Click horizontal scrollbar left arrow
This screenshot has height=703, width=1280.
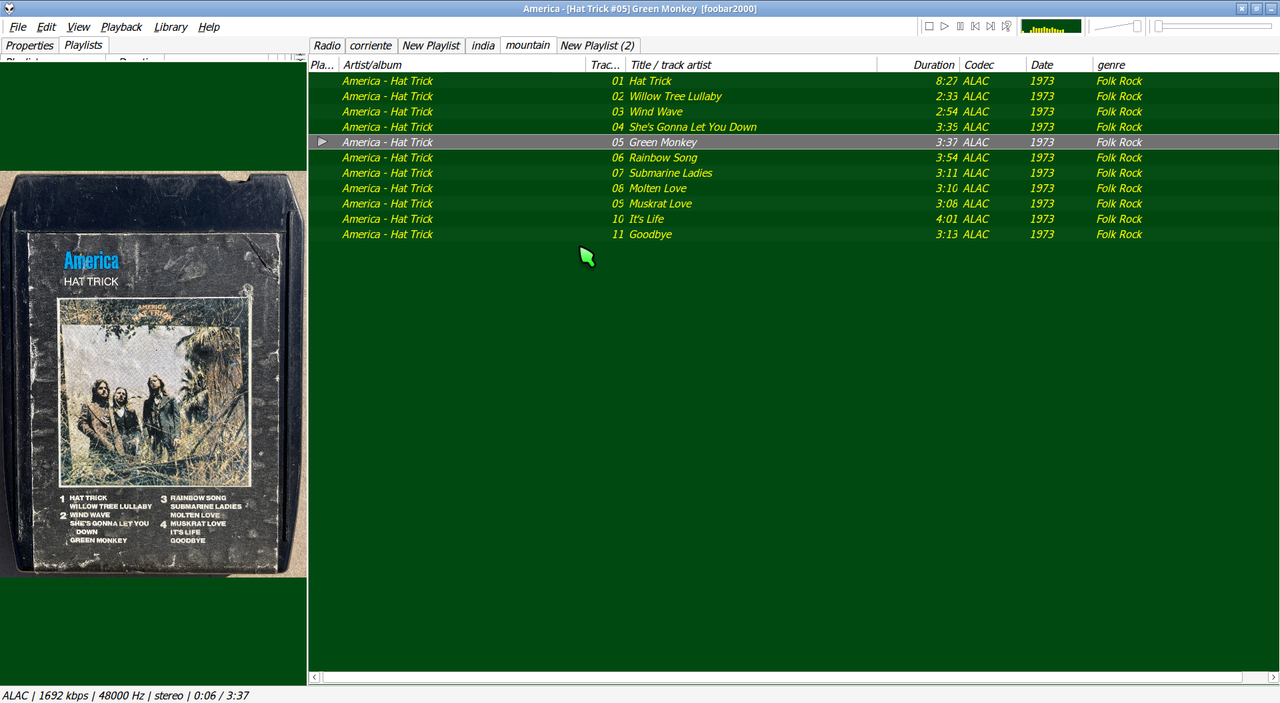[315, 677]
